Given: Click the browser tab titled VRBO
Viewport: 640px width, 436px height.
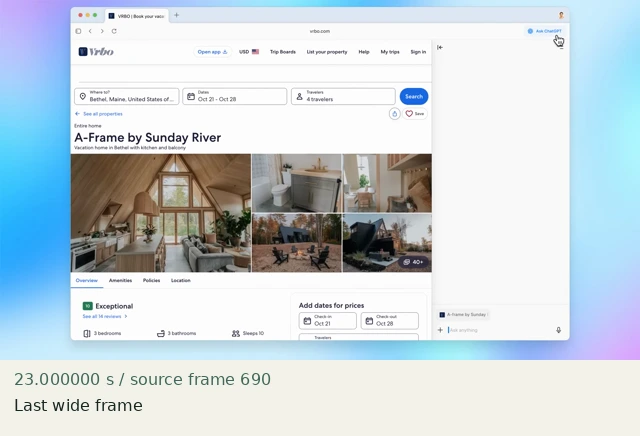Looking at the screenshot, I should point(137,16).
